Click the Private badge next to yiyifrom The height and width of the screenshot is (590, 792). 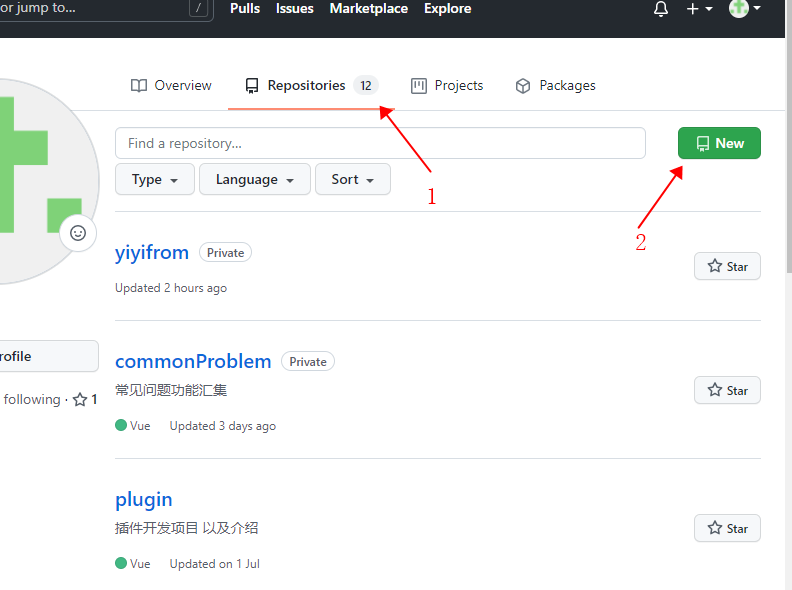tap(225, 253)
